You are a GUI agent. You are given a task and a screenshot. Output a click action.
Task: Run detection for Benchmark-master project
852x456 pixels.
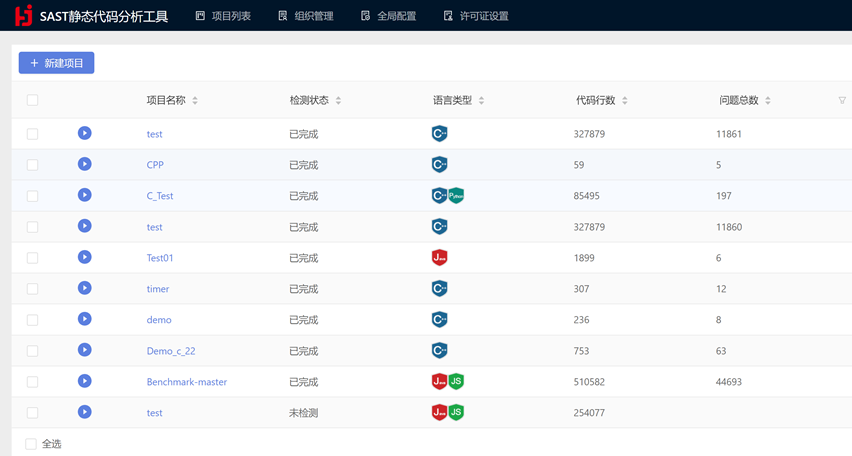click(85, 381)
